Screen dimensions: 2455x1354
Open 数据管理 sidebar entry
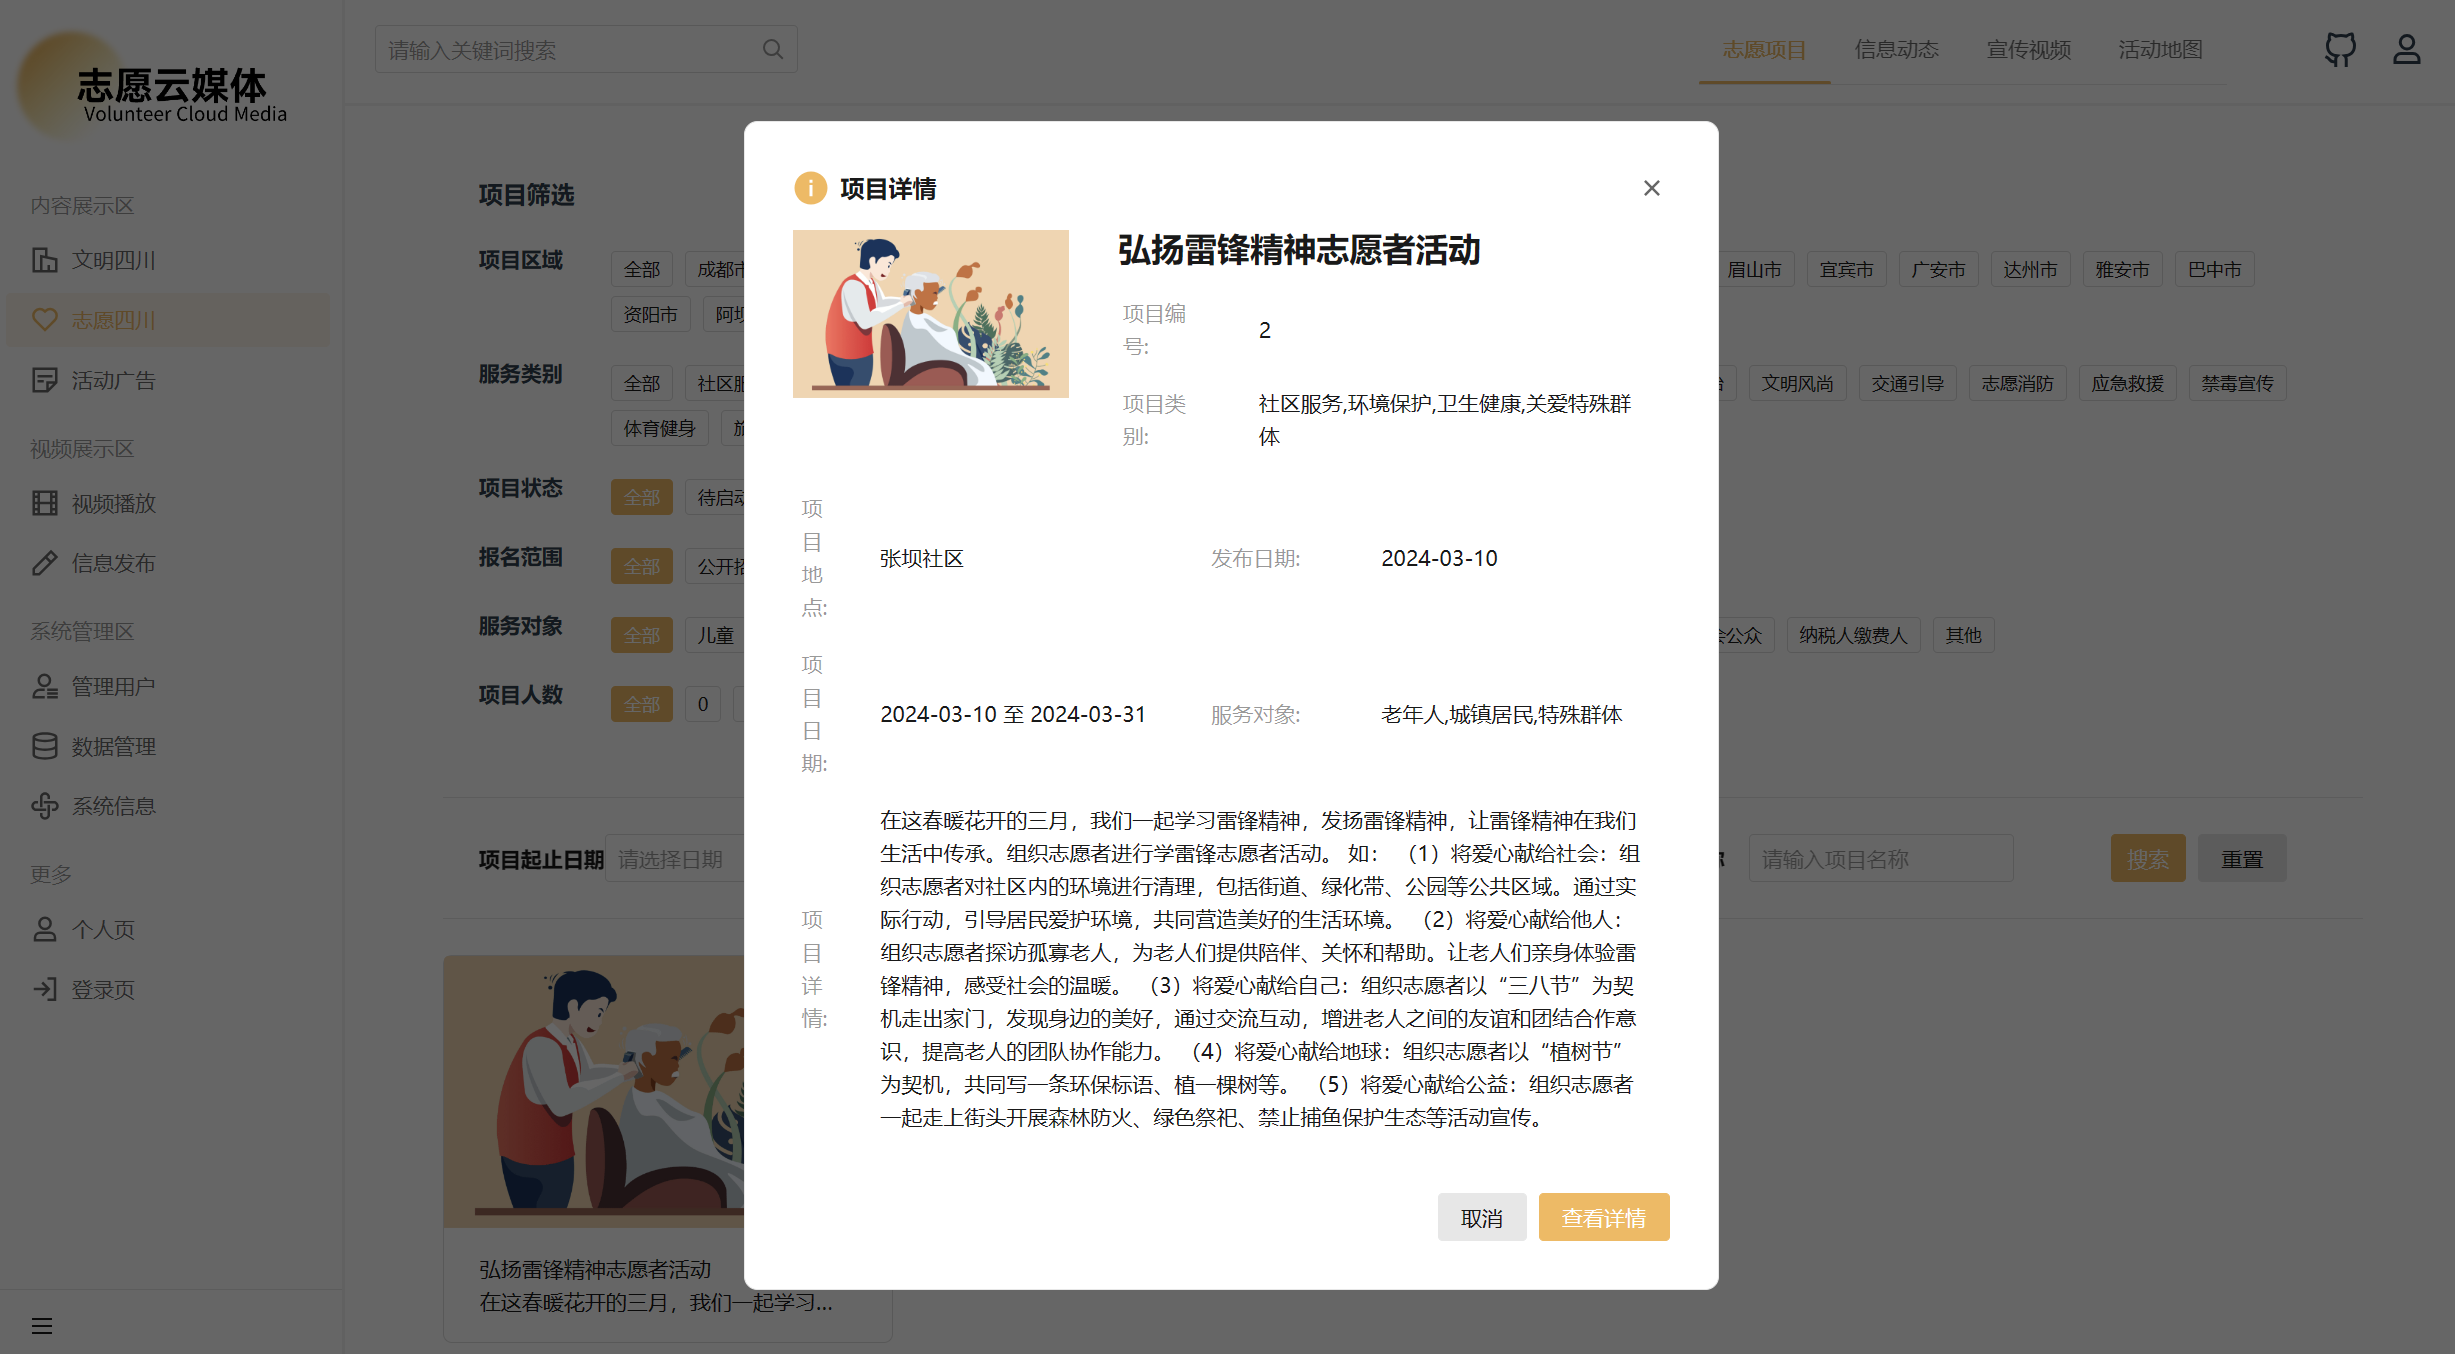click(113, 746)
